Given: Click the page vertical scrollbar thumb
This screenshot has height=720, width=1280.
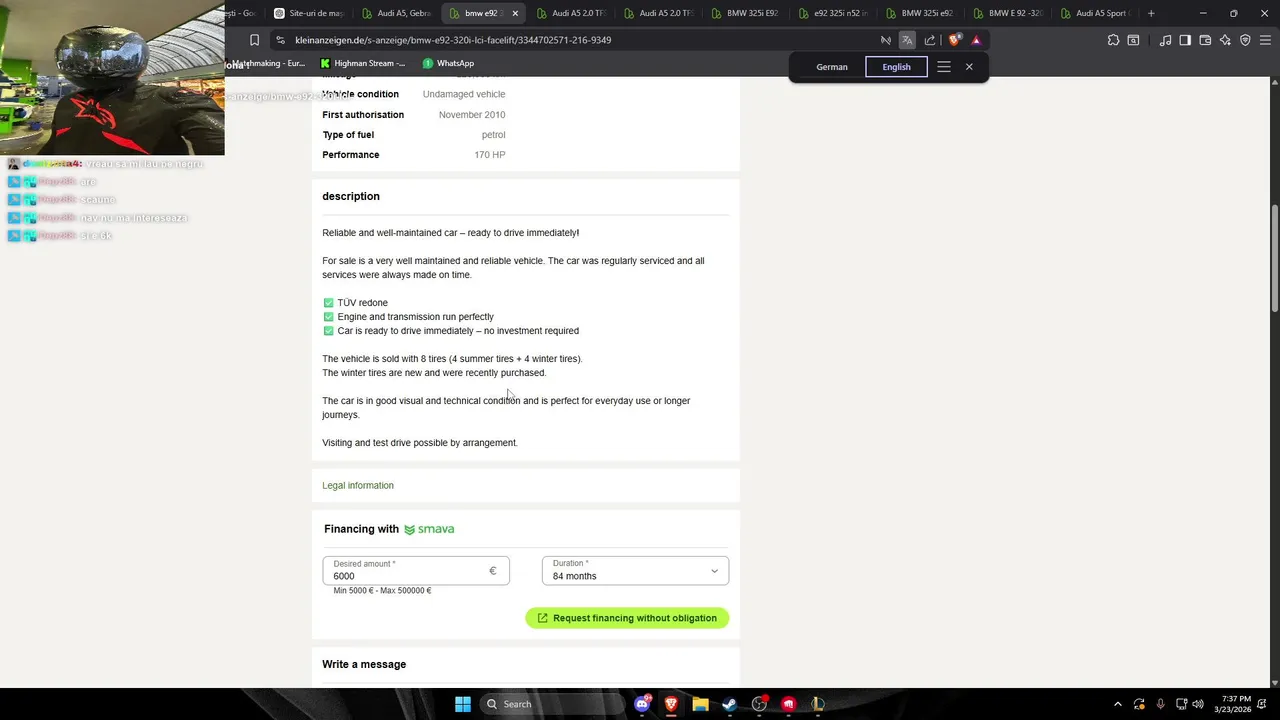Looking at the screenshot, I should pyautogui.click(x=1274, y=258).
